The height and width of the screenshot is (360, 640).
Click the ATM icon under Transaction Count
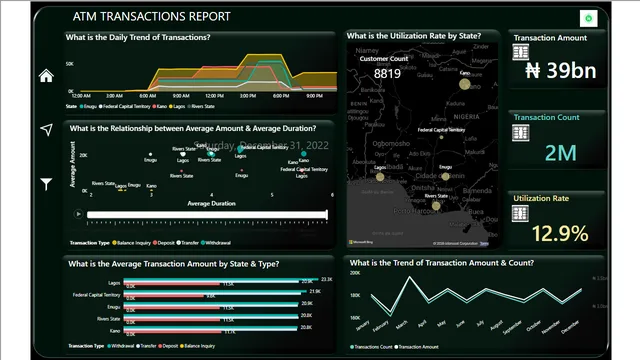520,133
